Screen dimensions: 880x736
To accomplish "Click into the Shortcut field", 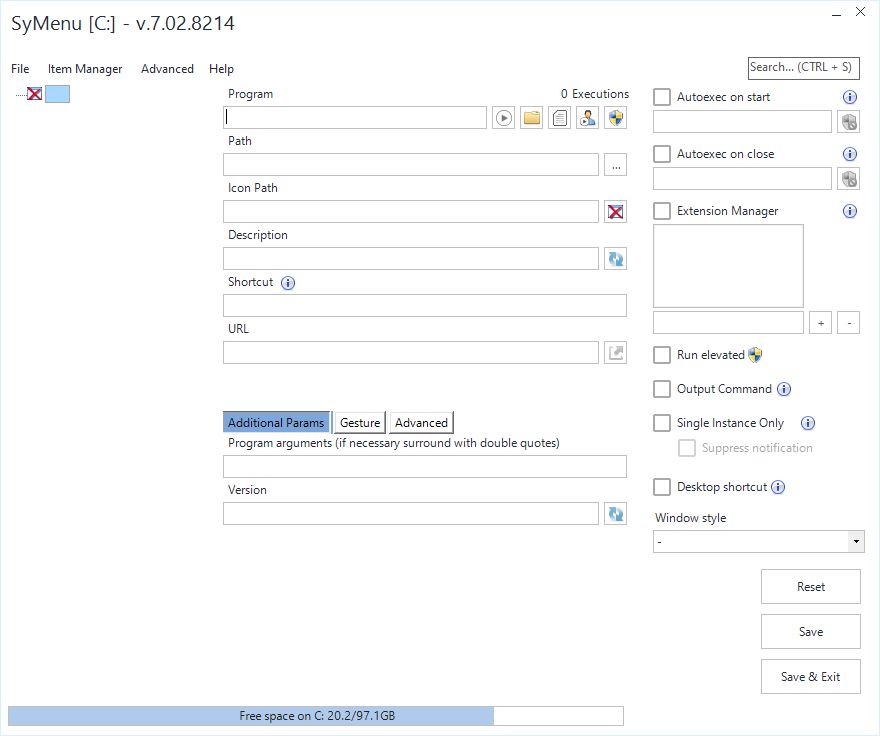I will coord(425,306).
